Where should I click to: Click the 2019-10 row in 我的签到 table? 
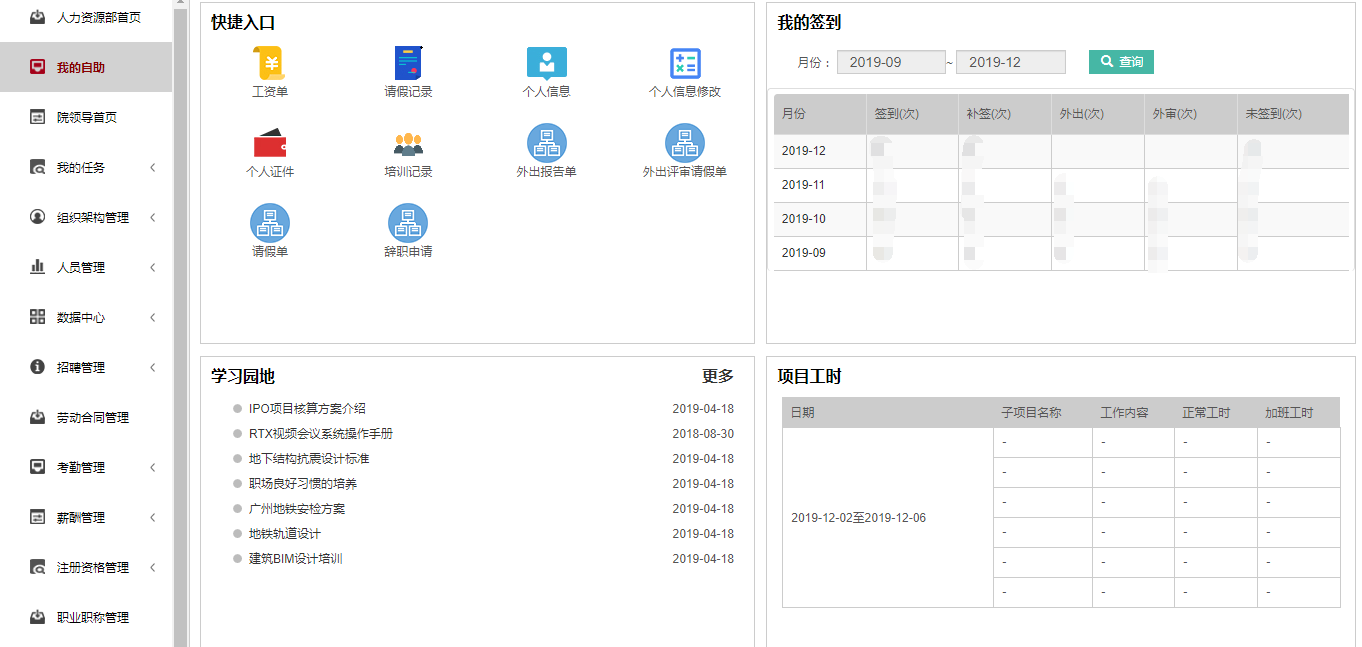click(1061, 219)
